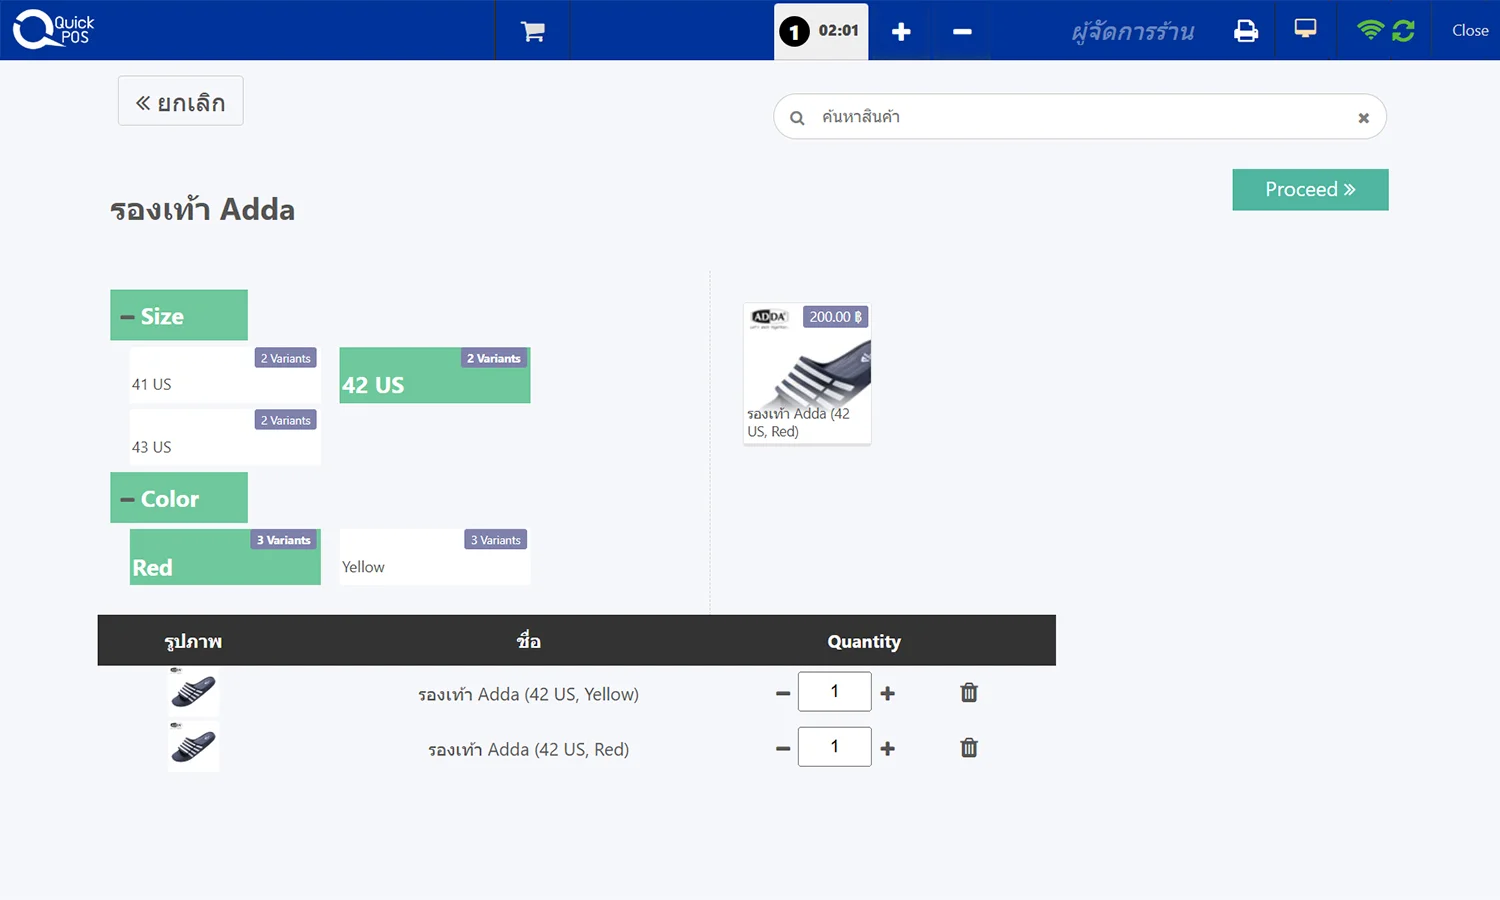Select the 41 US size variant

pyautogui.click(x=225, y=376)
